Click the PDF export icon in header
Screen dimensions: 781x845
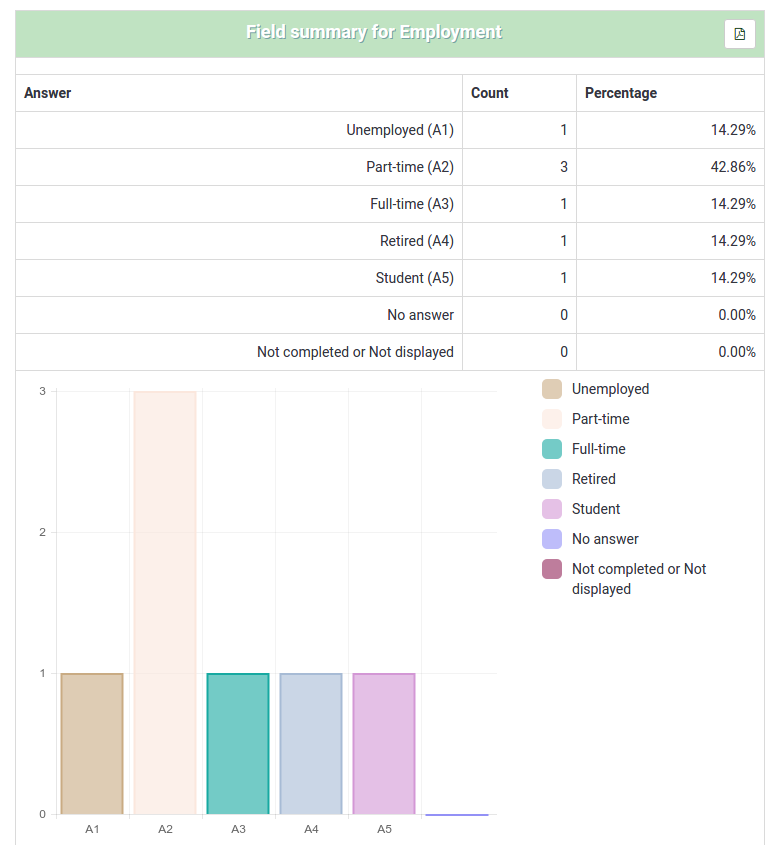[x=739, y=34]
